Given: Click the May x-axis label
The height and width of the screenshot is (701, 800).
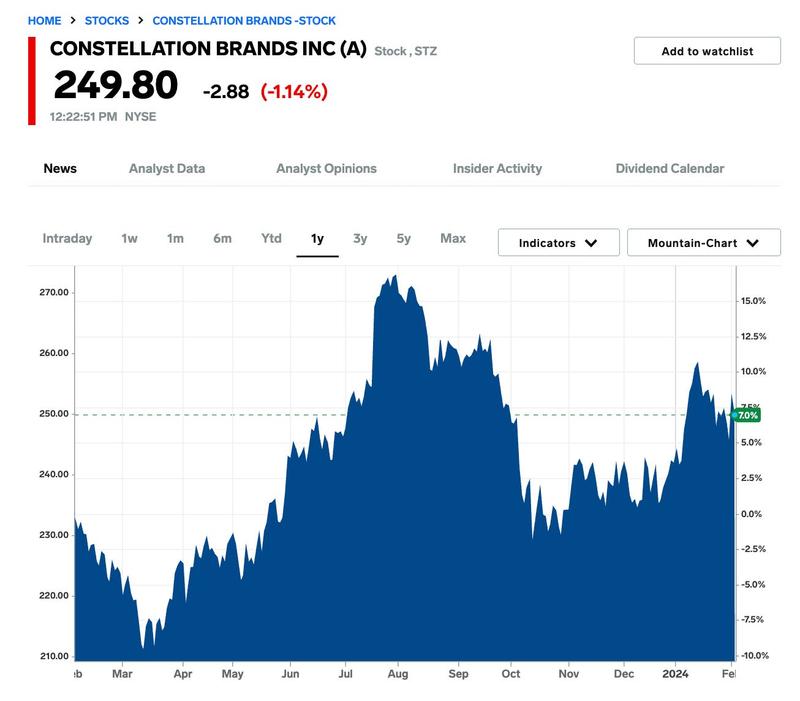Looking at the screenshot, I should pyautogui.click(x=233, y=674).
